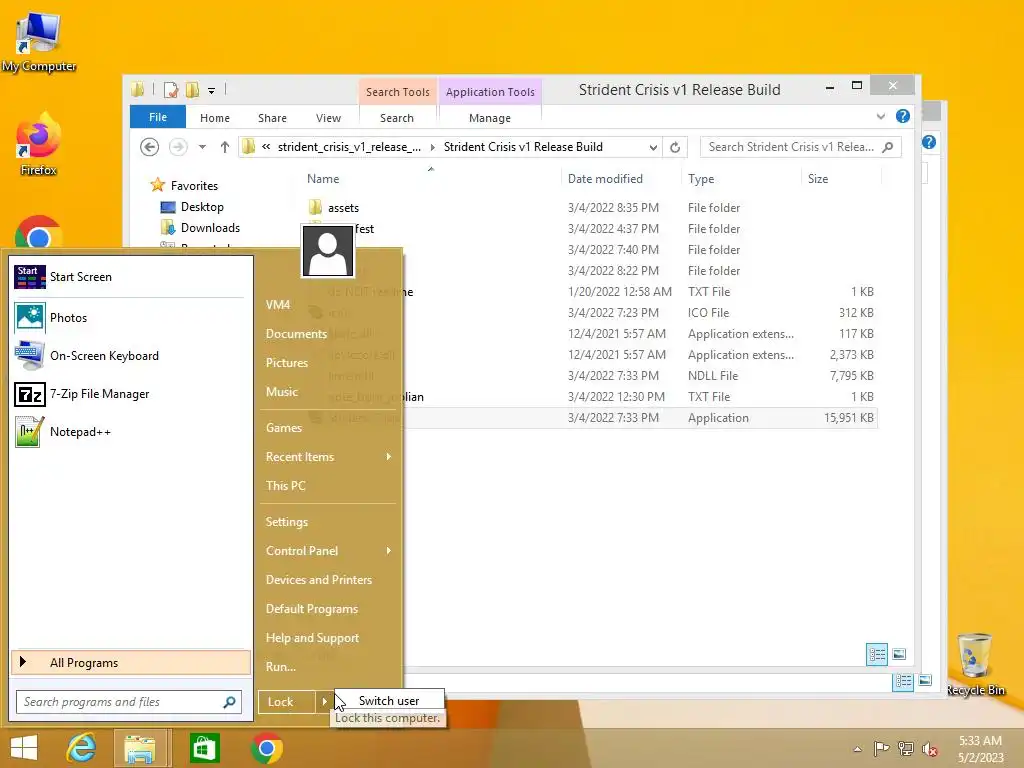Viewport: 1024px width, 768px height.
Task: Open the Recycle Bin
Action: tap(975, 664)
